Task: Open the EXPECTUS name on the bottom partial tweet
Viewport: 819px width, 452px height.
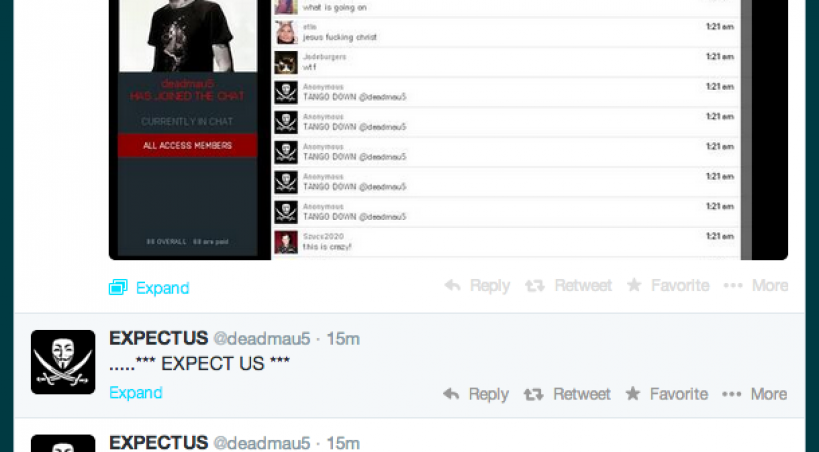Action: point(159,443)
